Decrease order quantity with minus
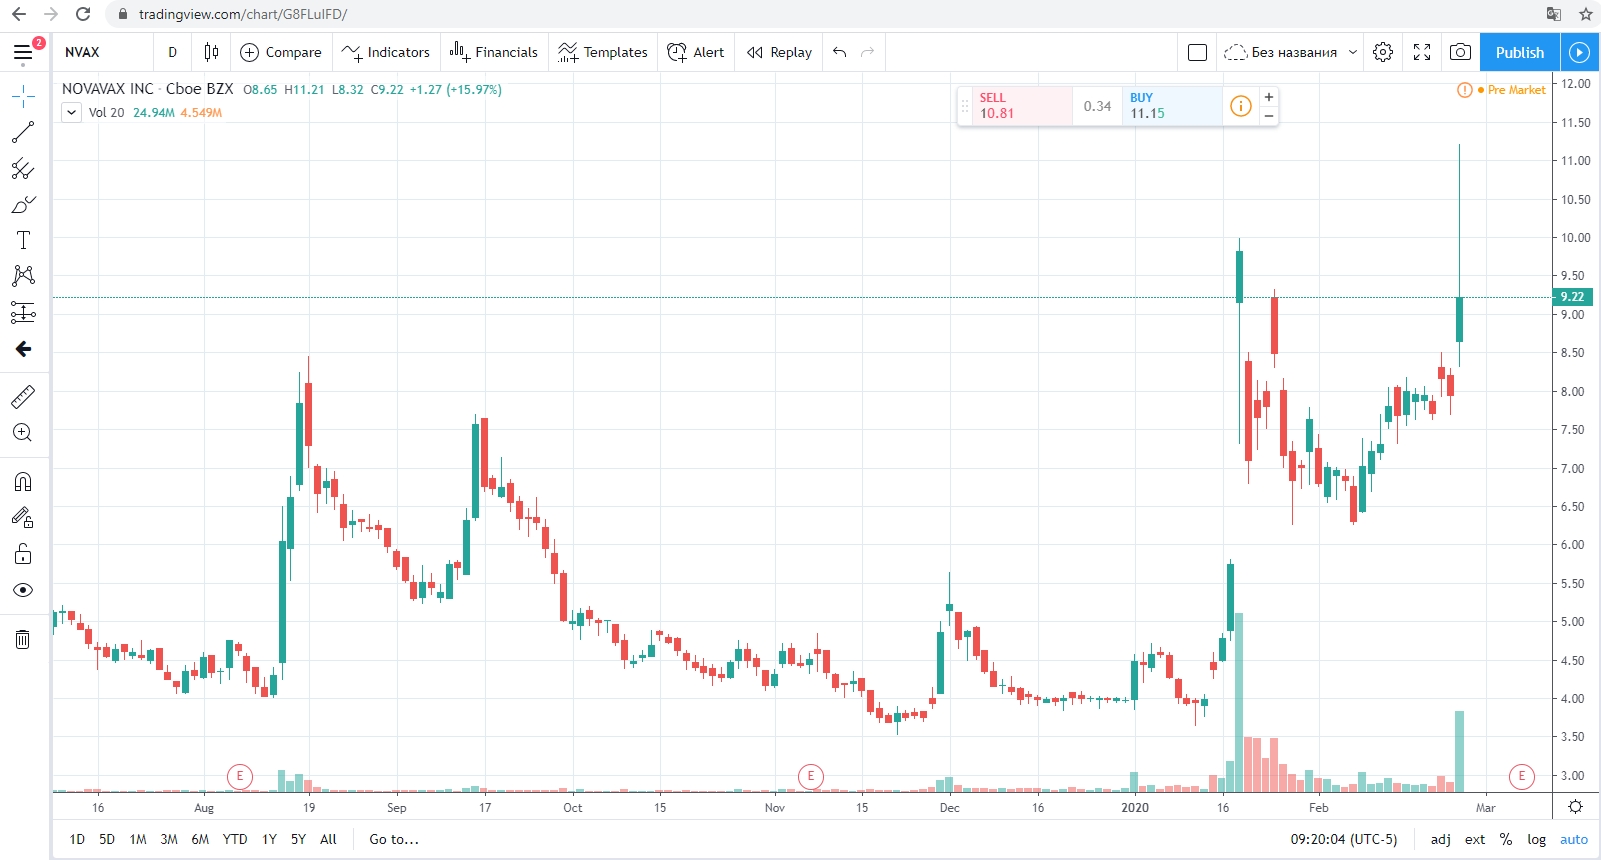The width and height of the screenshot is (1601, 860). pos(1269,116)
